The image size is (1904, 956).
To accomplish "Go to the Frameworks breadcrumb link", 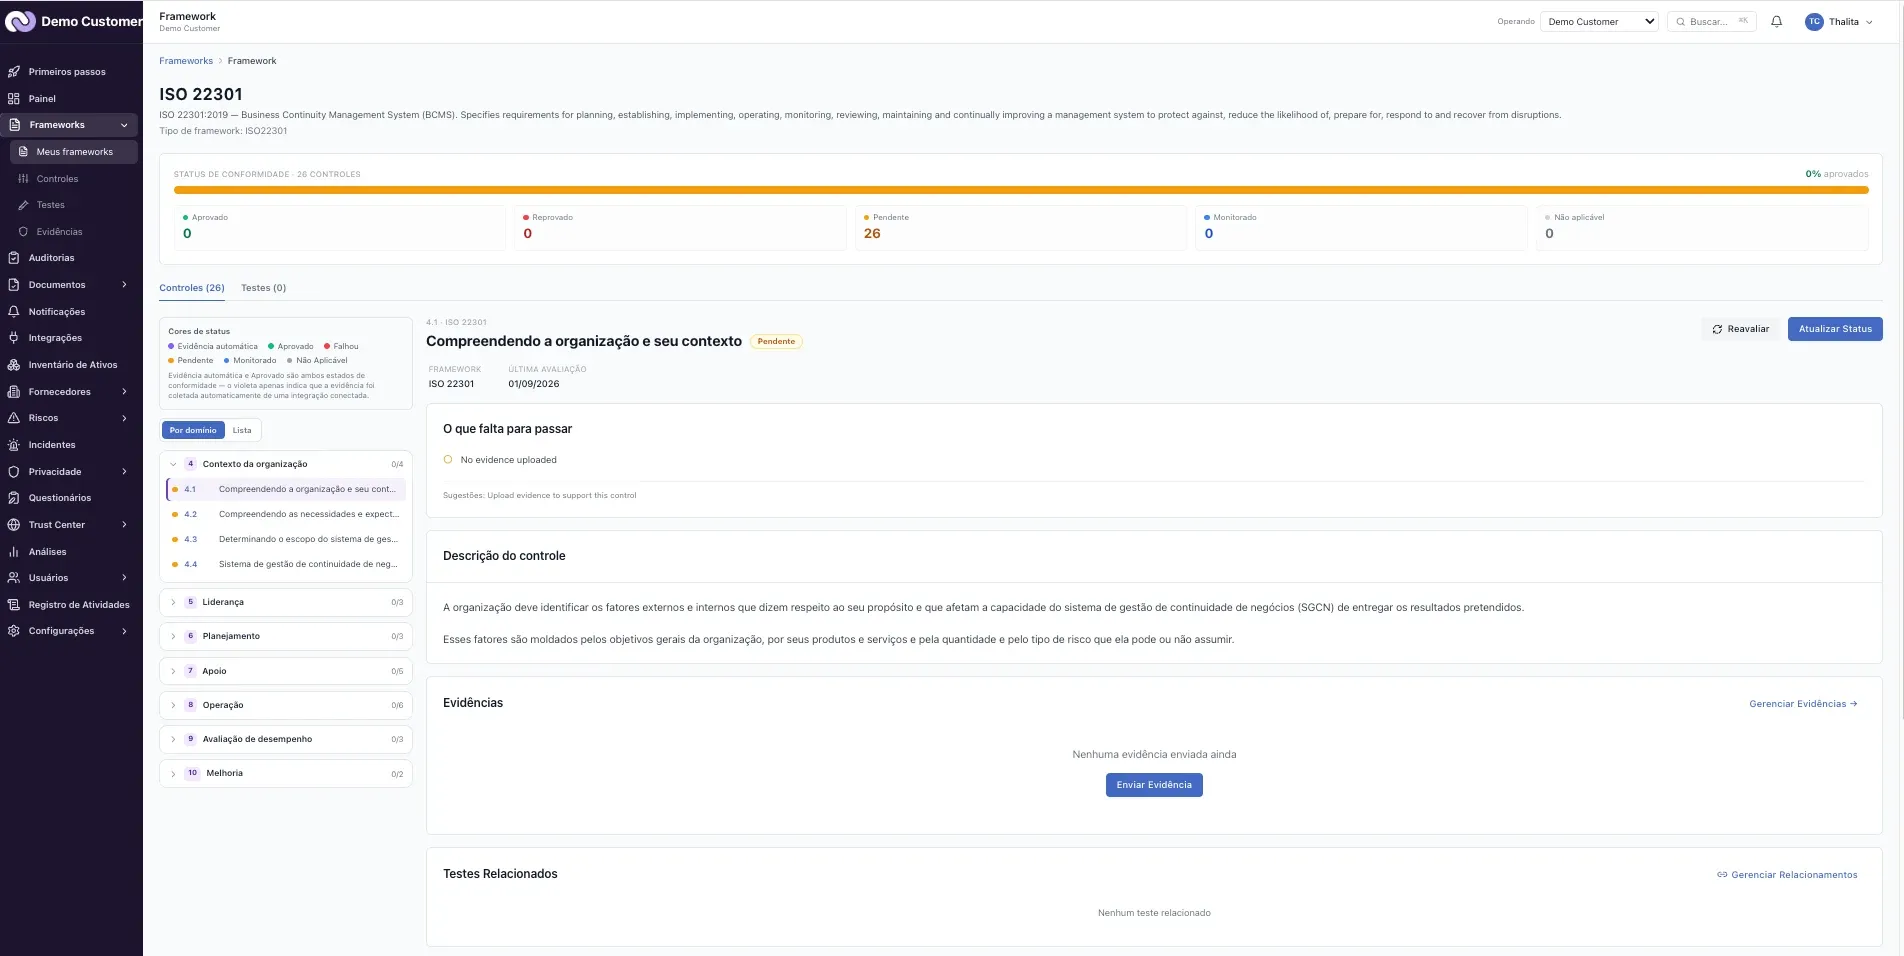I will tap(186, 61).
